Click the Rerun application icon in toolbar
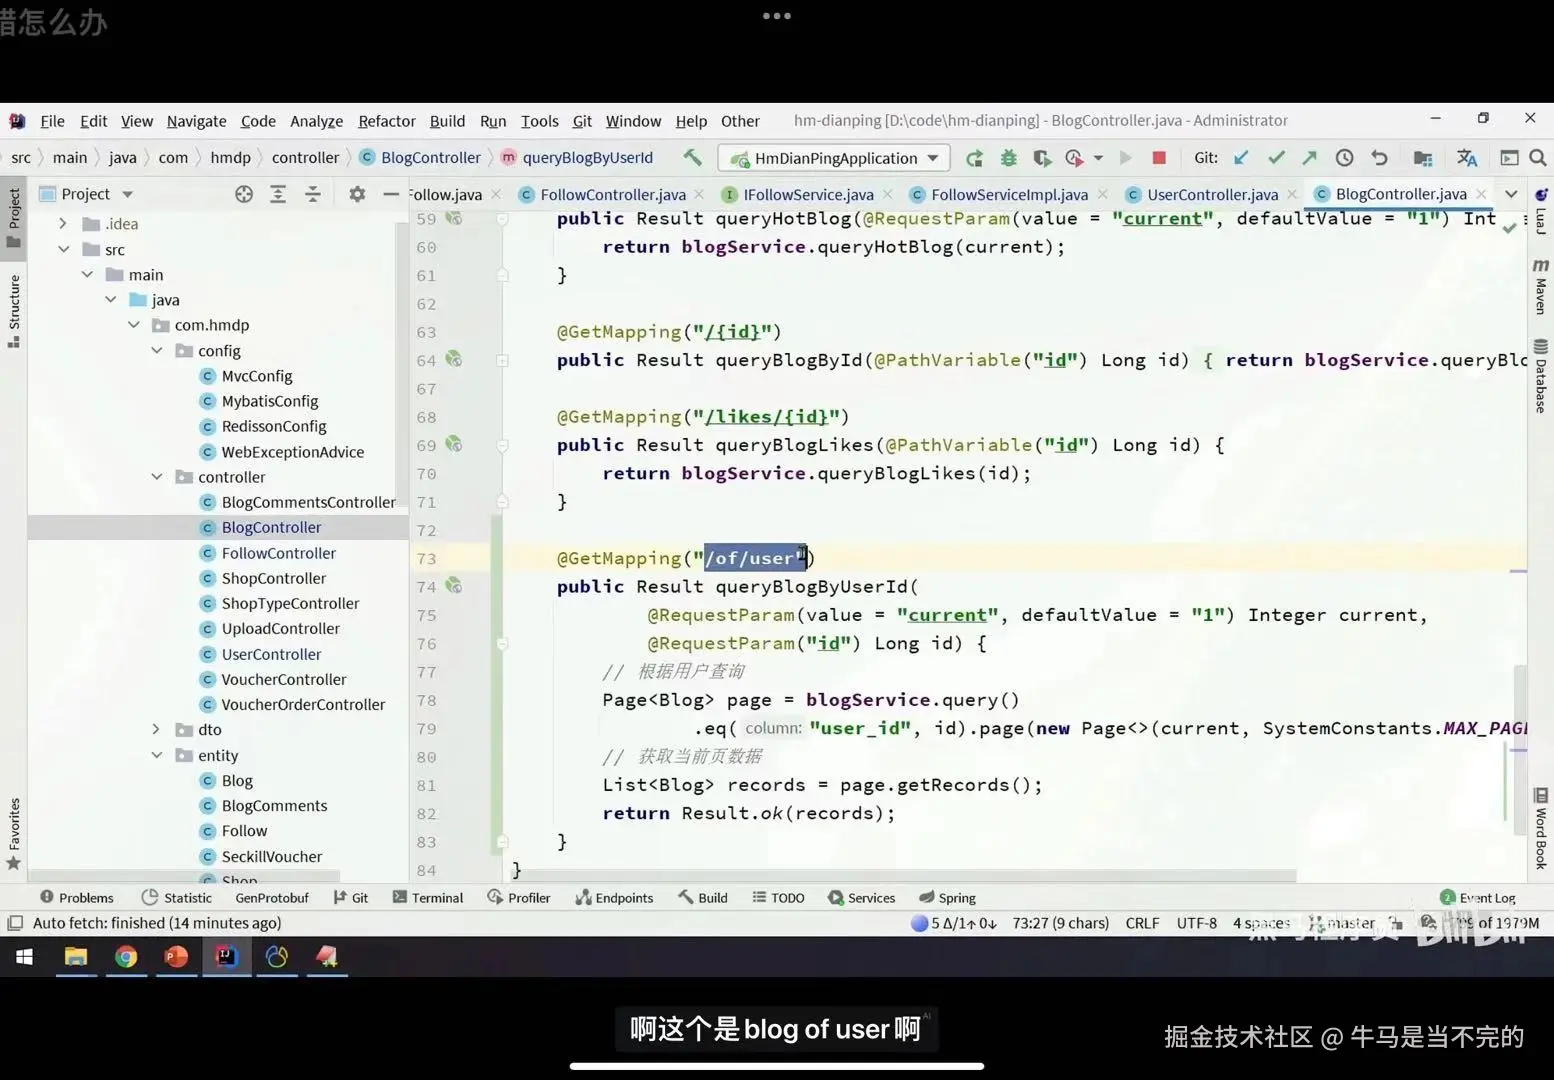 coord(974,158)
